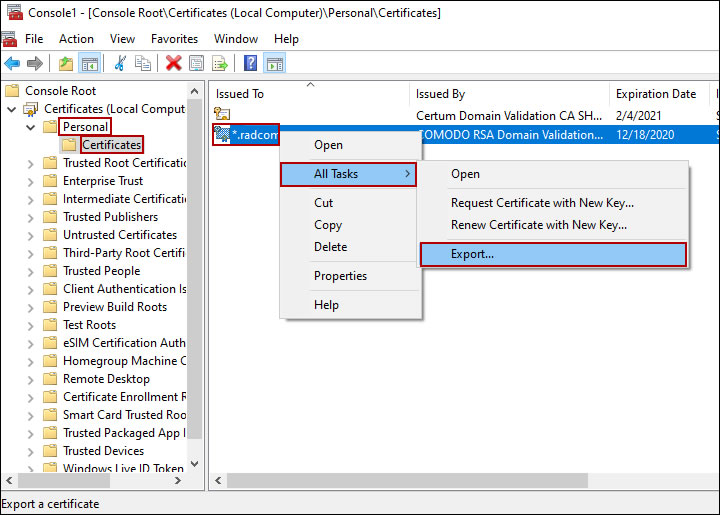720x515 pixels.
Task: Open Properties via toolbar icon
Action: point(196,64)
